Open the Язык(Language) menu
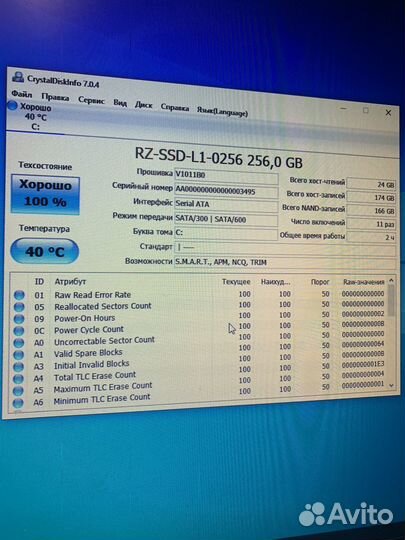Screen dimensions: 405x540 click(x=222, y=112)
